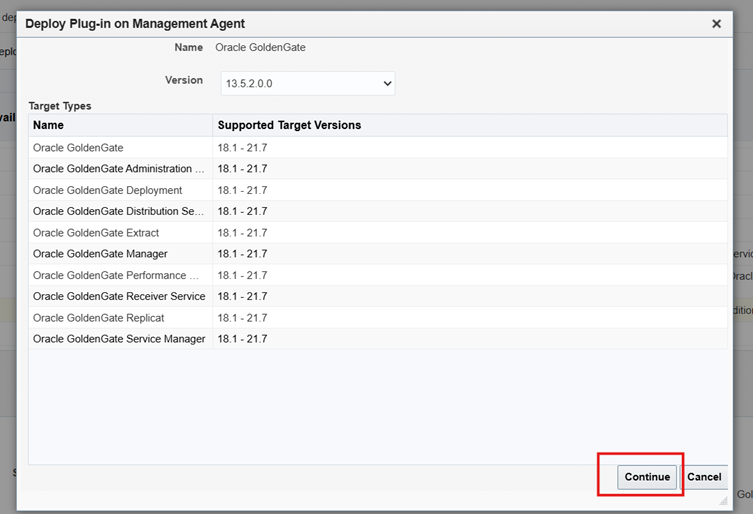
Task: Select the Oracle GoldenGate Manager row
Action: coord(100,254)
